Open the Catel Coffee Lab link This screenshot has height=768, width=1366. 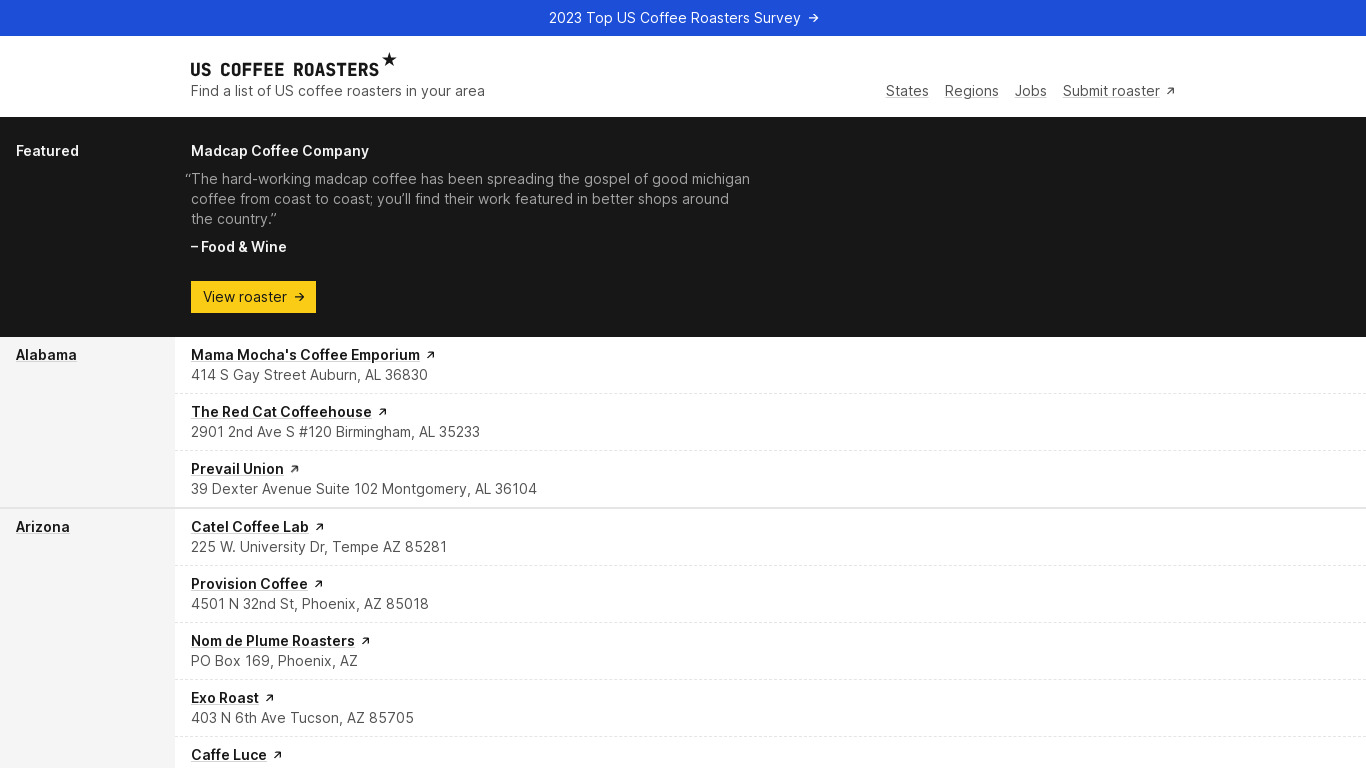pyautogui.click(x=250, y=527)
